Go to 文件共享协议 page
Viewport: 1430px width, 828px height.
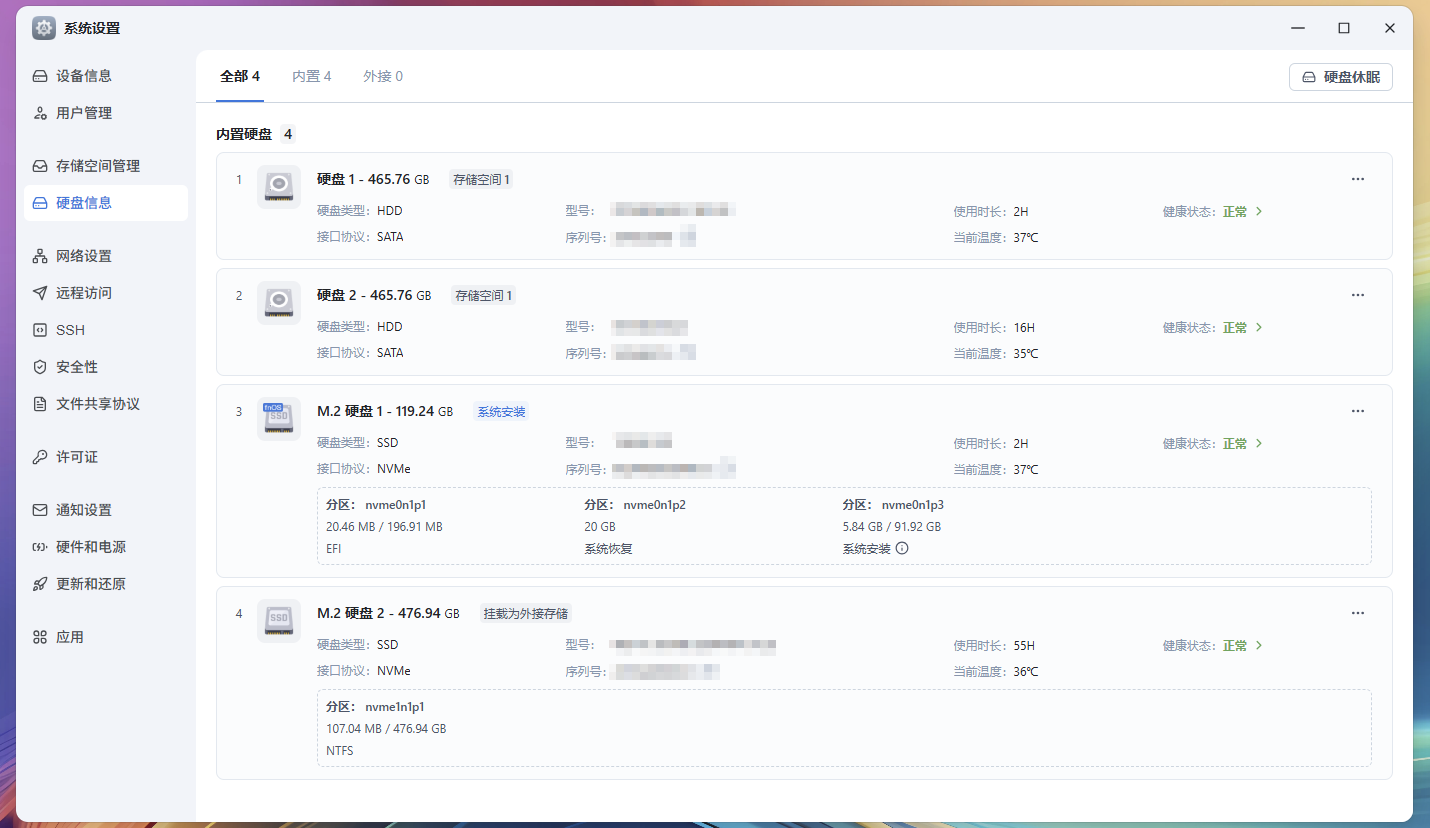(x=106, y=404)
